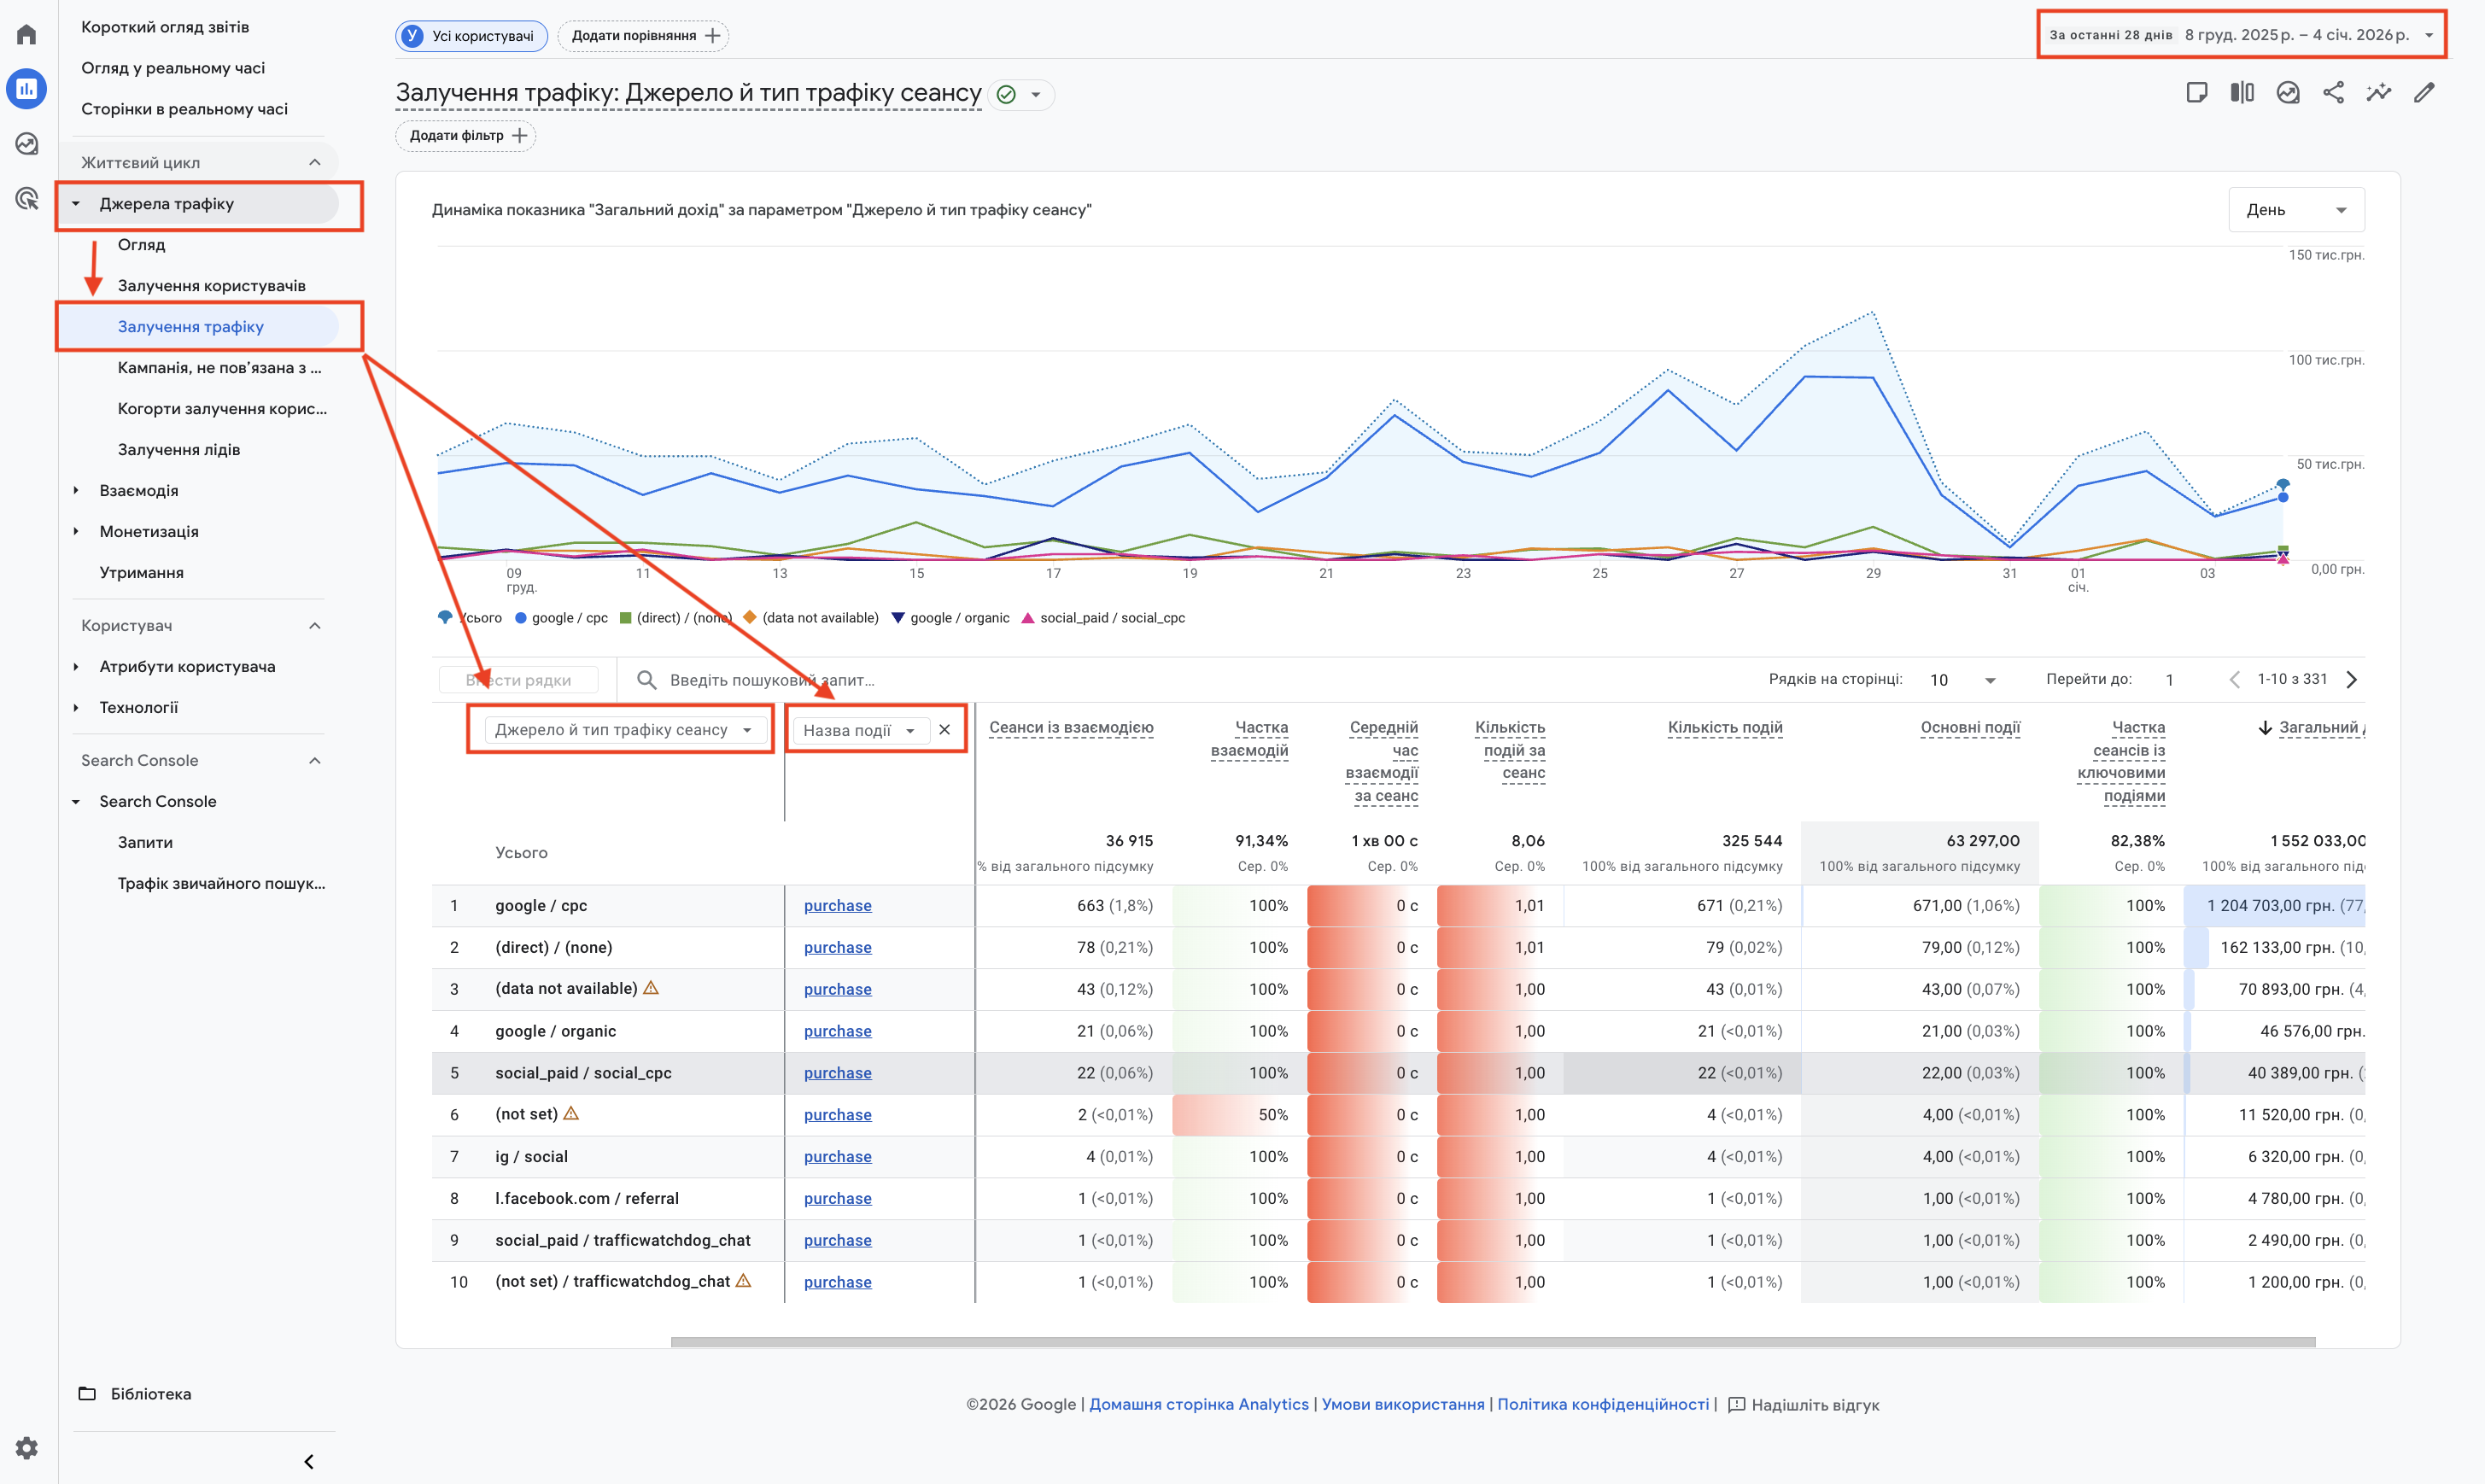The height and width of the screenshot is (1484, 2485).
Task: Open the День granularity dropdown
Action: [x=2295, y=210]
